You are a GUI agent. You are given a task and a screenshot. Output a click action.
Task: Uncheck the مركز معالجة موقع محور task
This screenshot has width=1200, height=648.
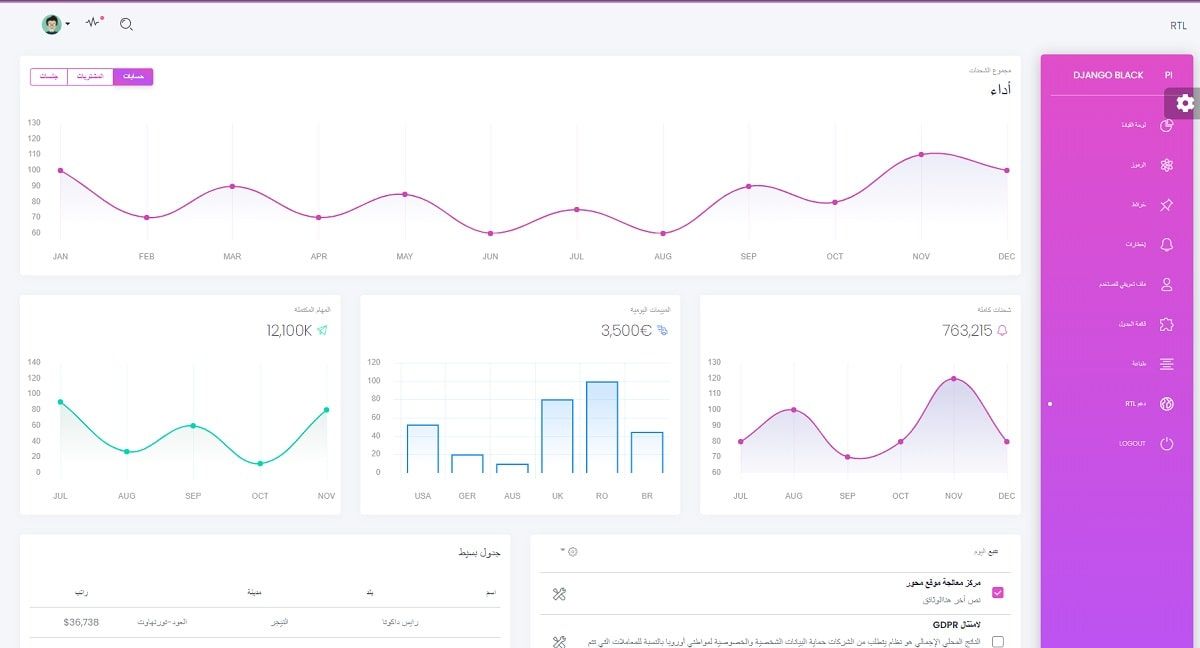pyautogui.click(x=997, y=592)
